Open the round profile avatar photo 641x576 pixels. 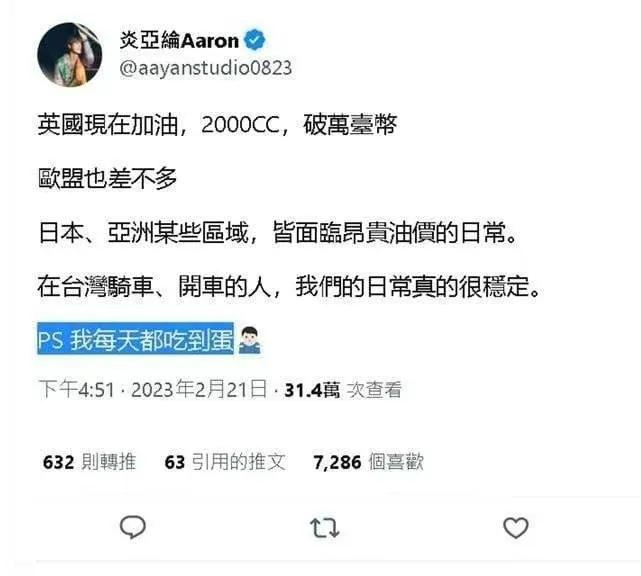(x=69, y=55)
